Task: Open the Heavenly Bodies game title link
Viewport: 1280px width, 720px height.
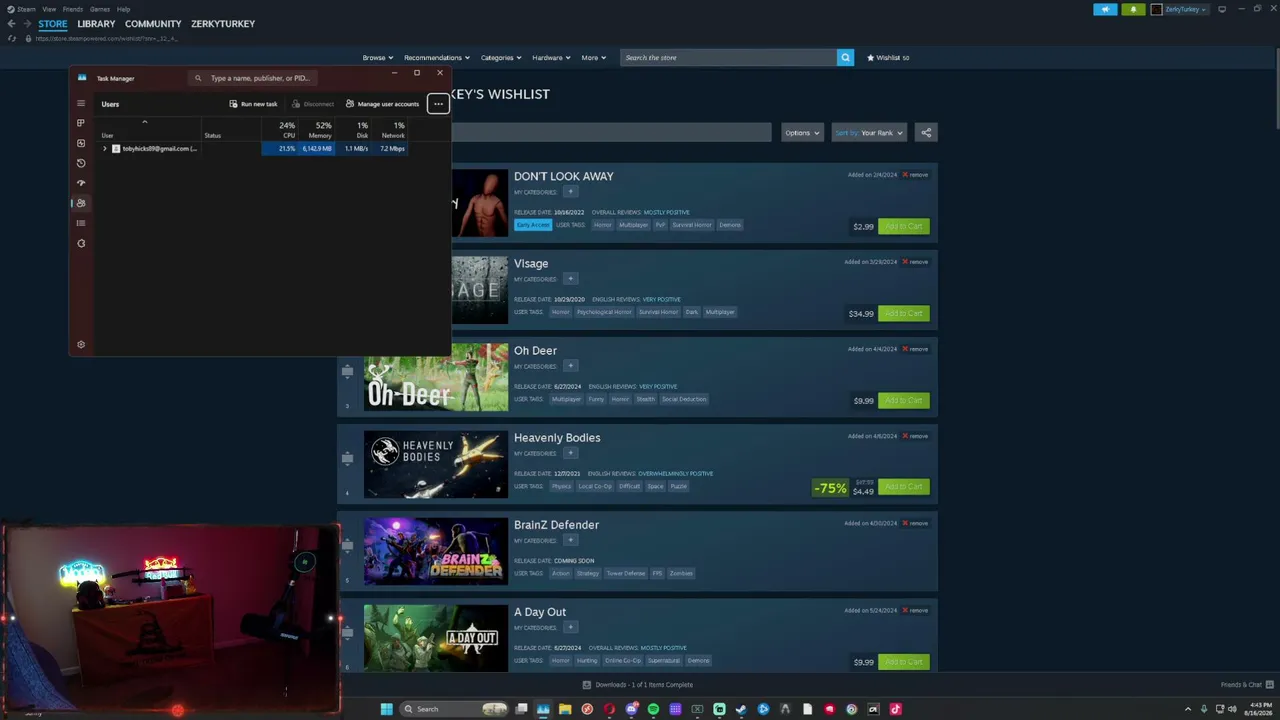Action: (x=557, y=438)
